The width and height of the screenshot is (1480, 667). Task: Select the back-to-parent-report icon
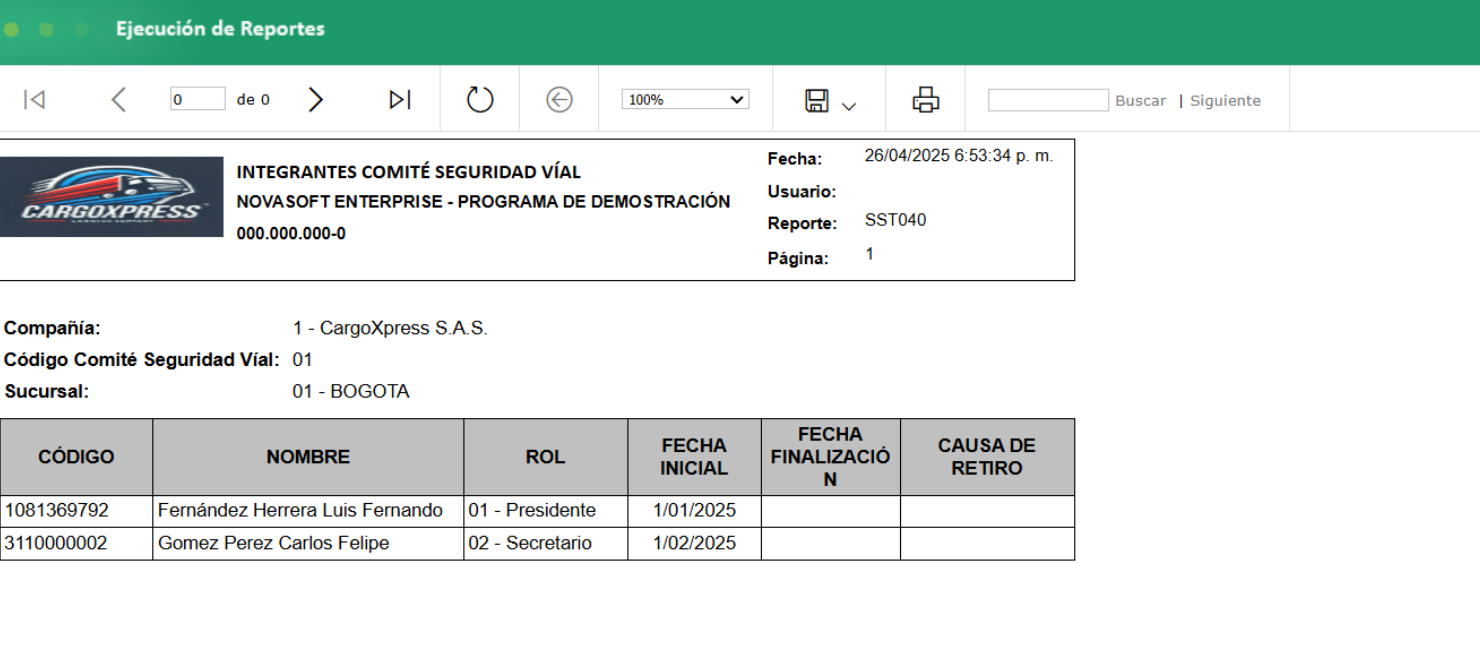pos(559,99)
